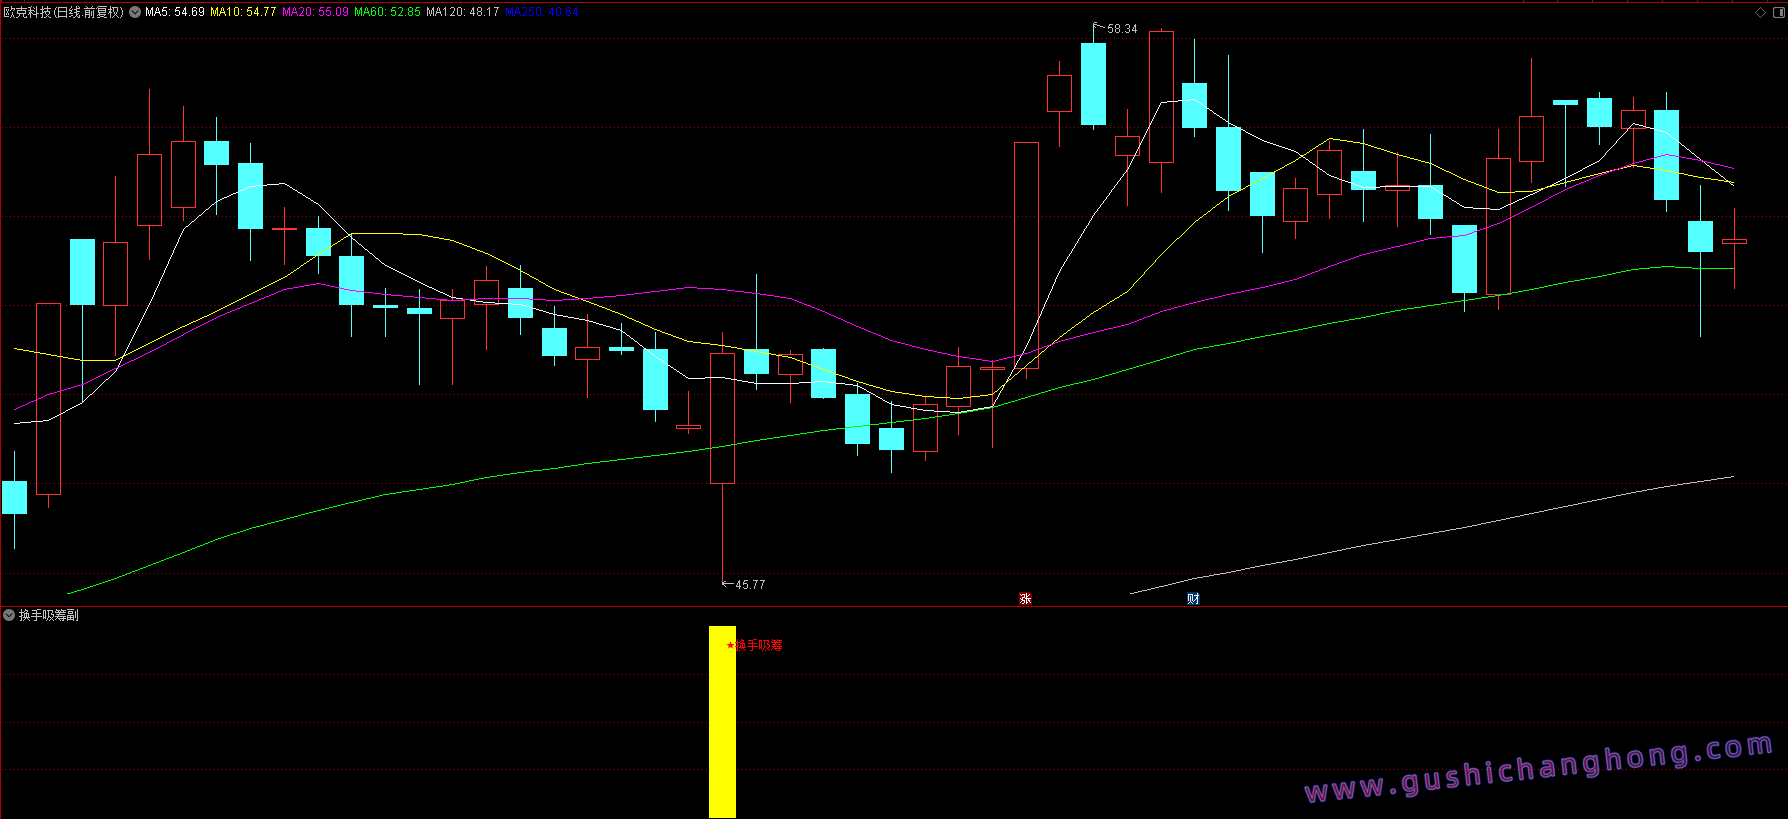Click the MA20 magenta indicator label
This screenshot has height=819, width=1788.
pyautogui.click(x=315, y=12)
